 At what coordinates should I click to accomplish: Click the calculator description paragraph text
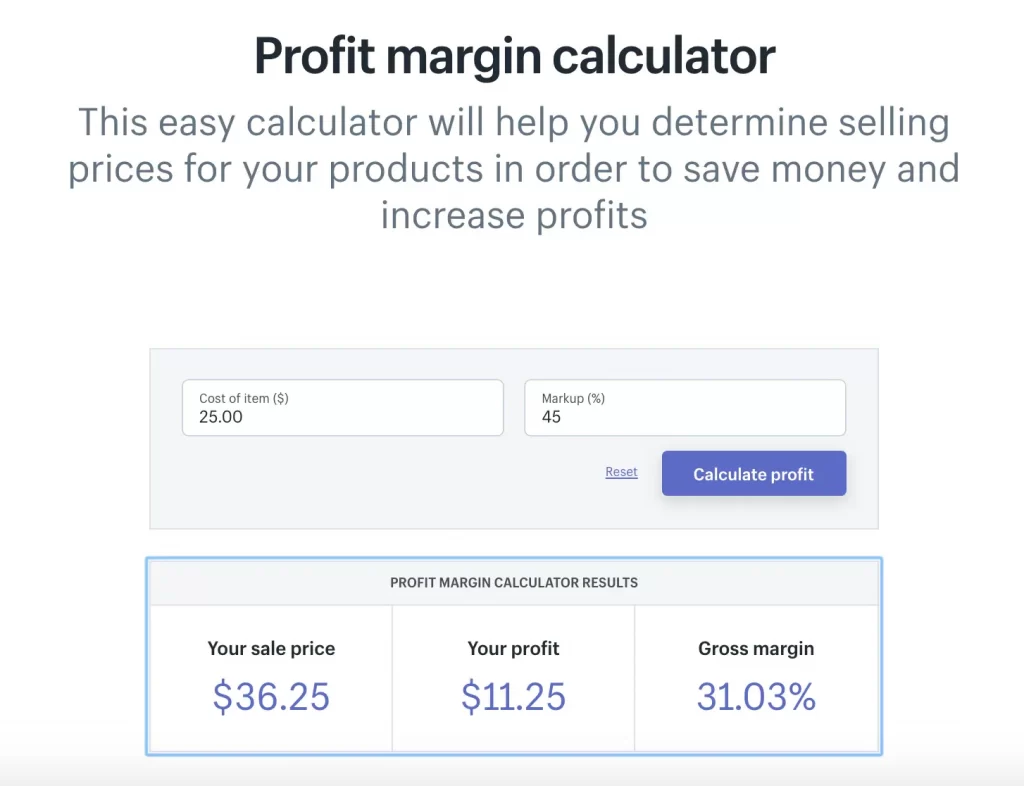513,168
